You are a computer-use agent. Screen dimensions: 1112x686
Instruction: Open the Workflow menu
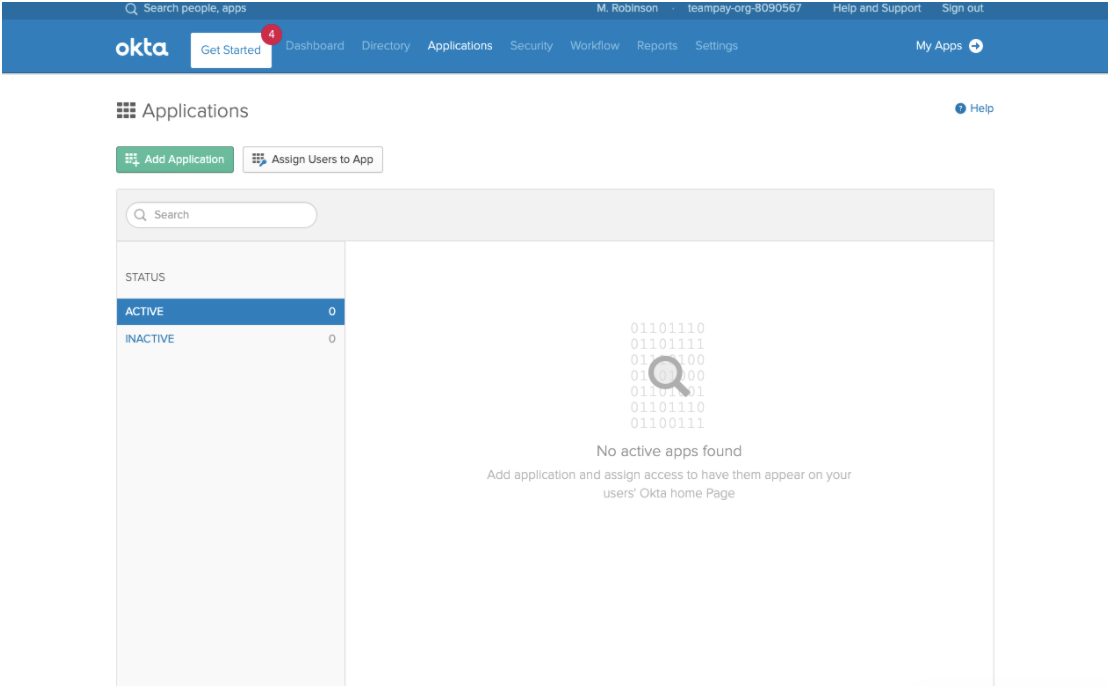tap(594, 46)
